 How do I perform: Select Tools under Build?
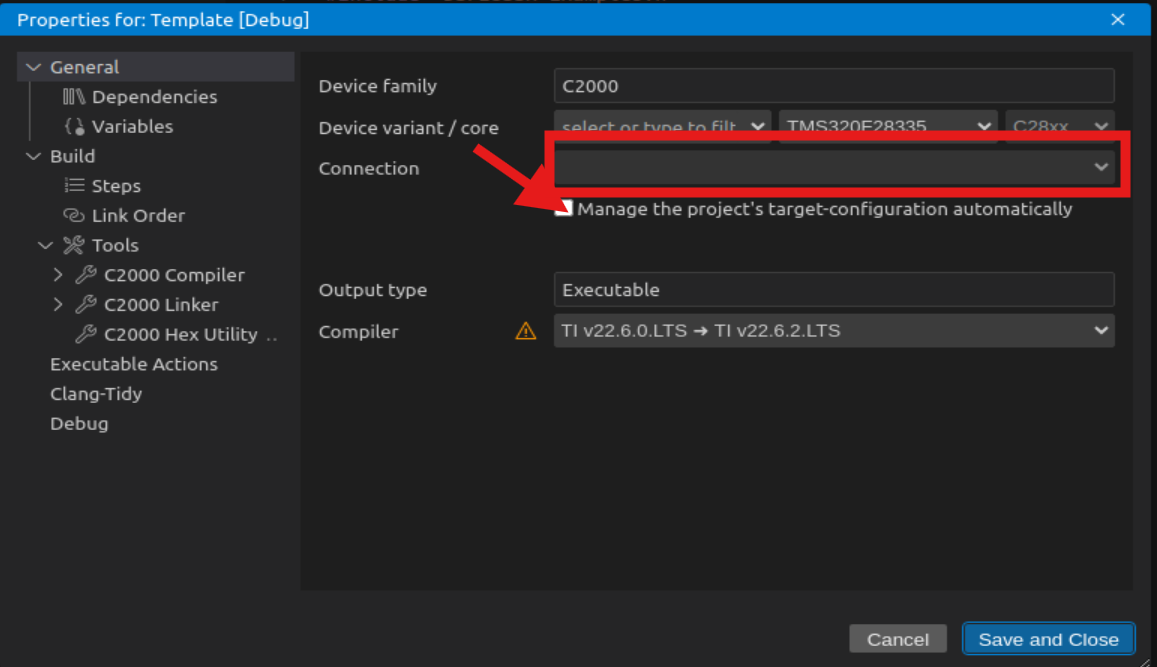click(115, 245)
